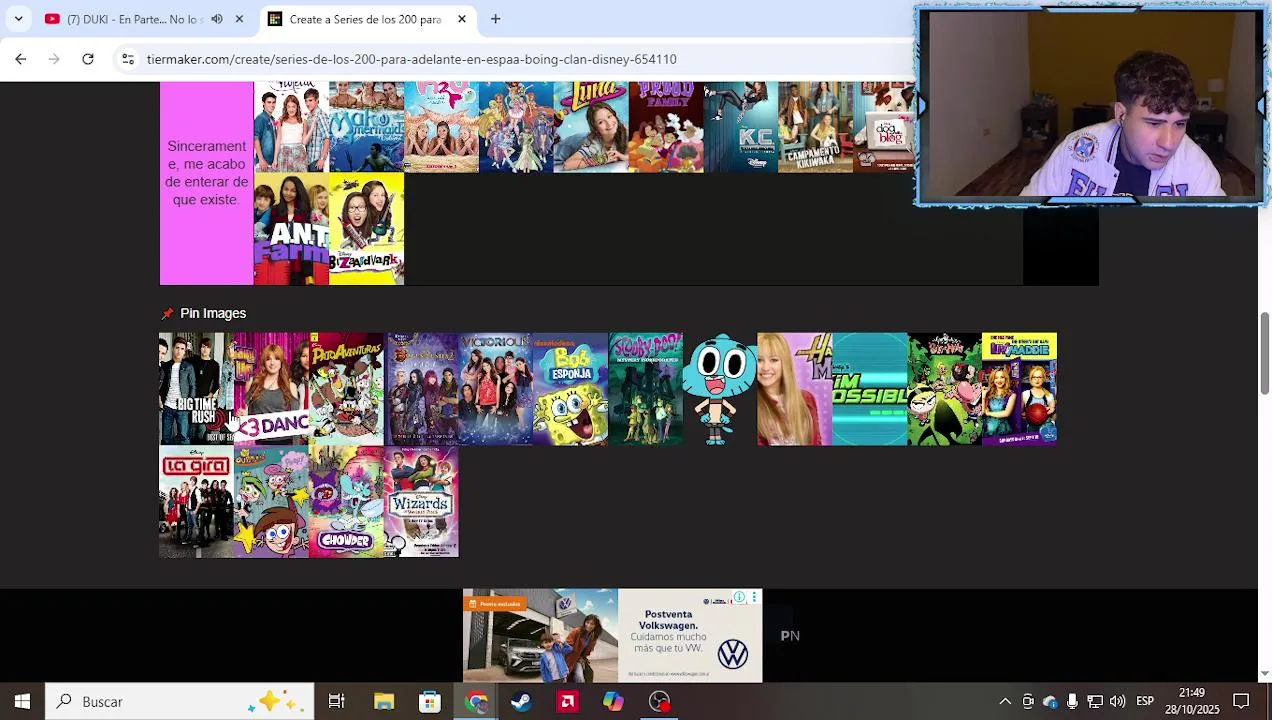Open the ad info icon
The width and height of the screenshot is (1272, 720).
point(740,597)
